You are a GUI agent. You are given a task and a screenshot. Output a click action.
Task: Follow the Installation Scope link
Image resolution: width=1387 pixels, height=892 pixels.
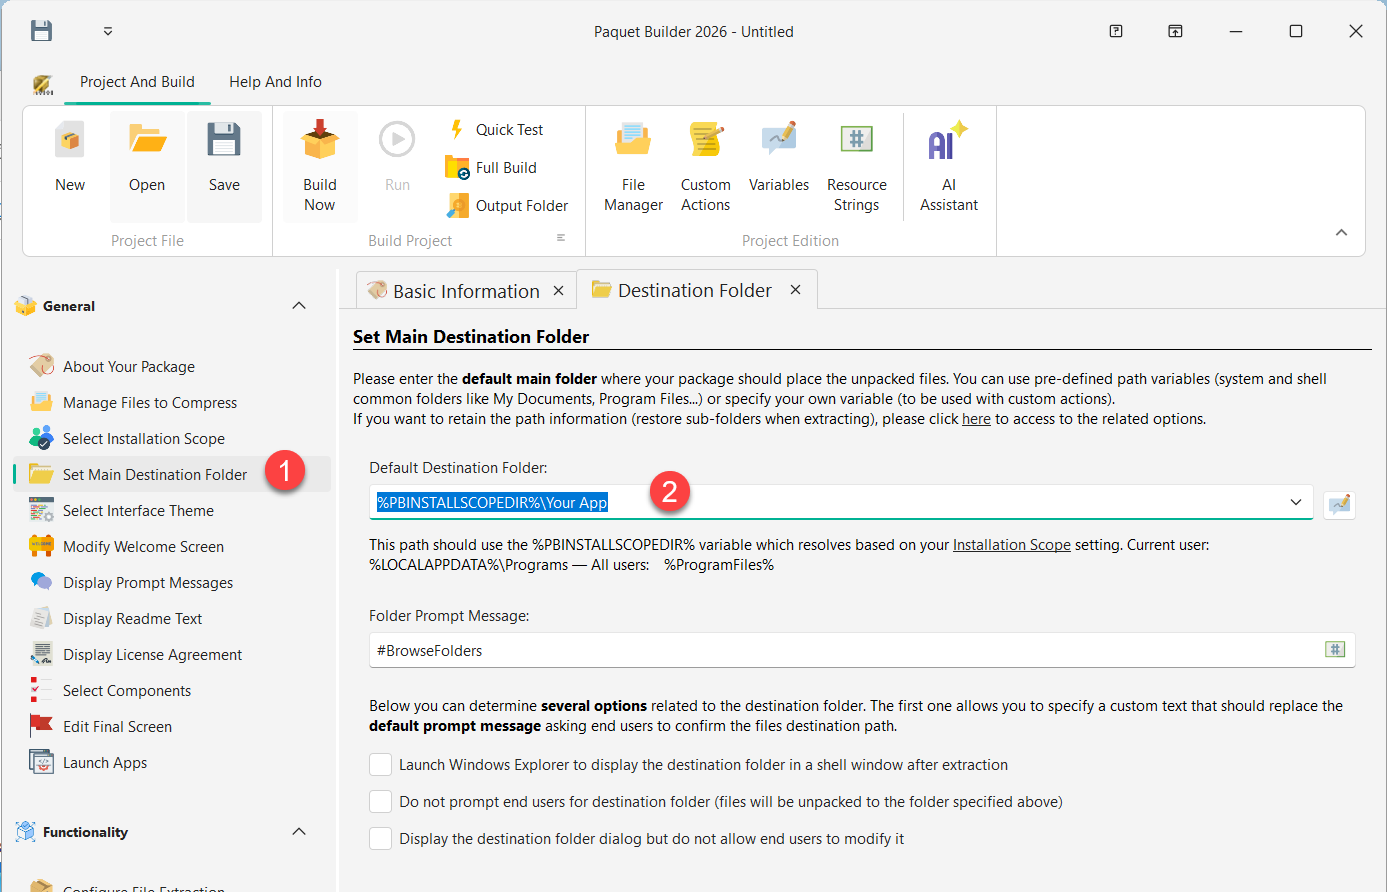1011,545
